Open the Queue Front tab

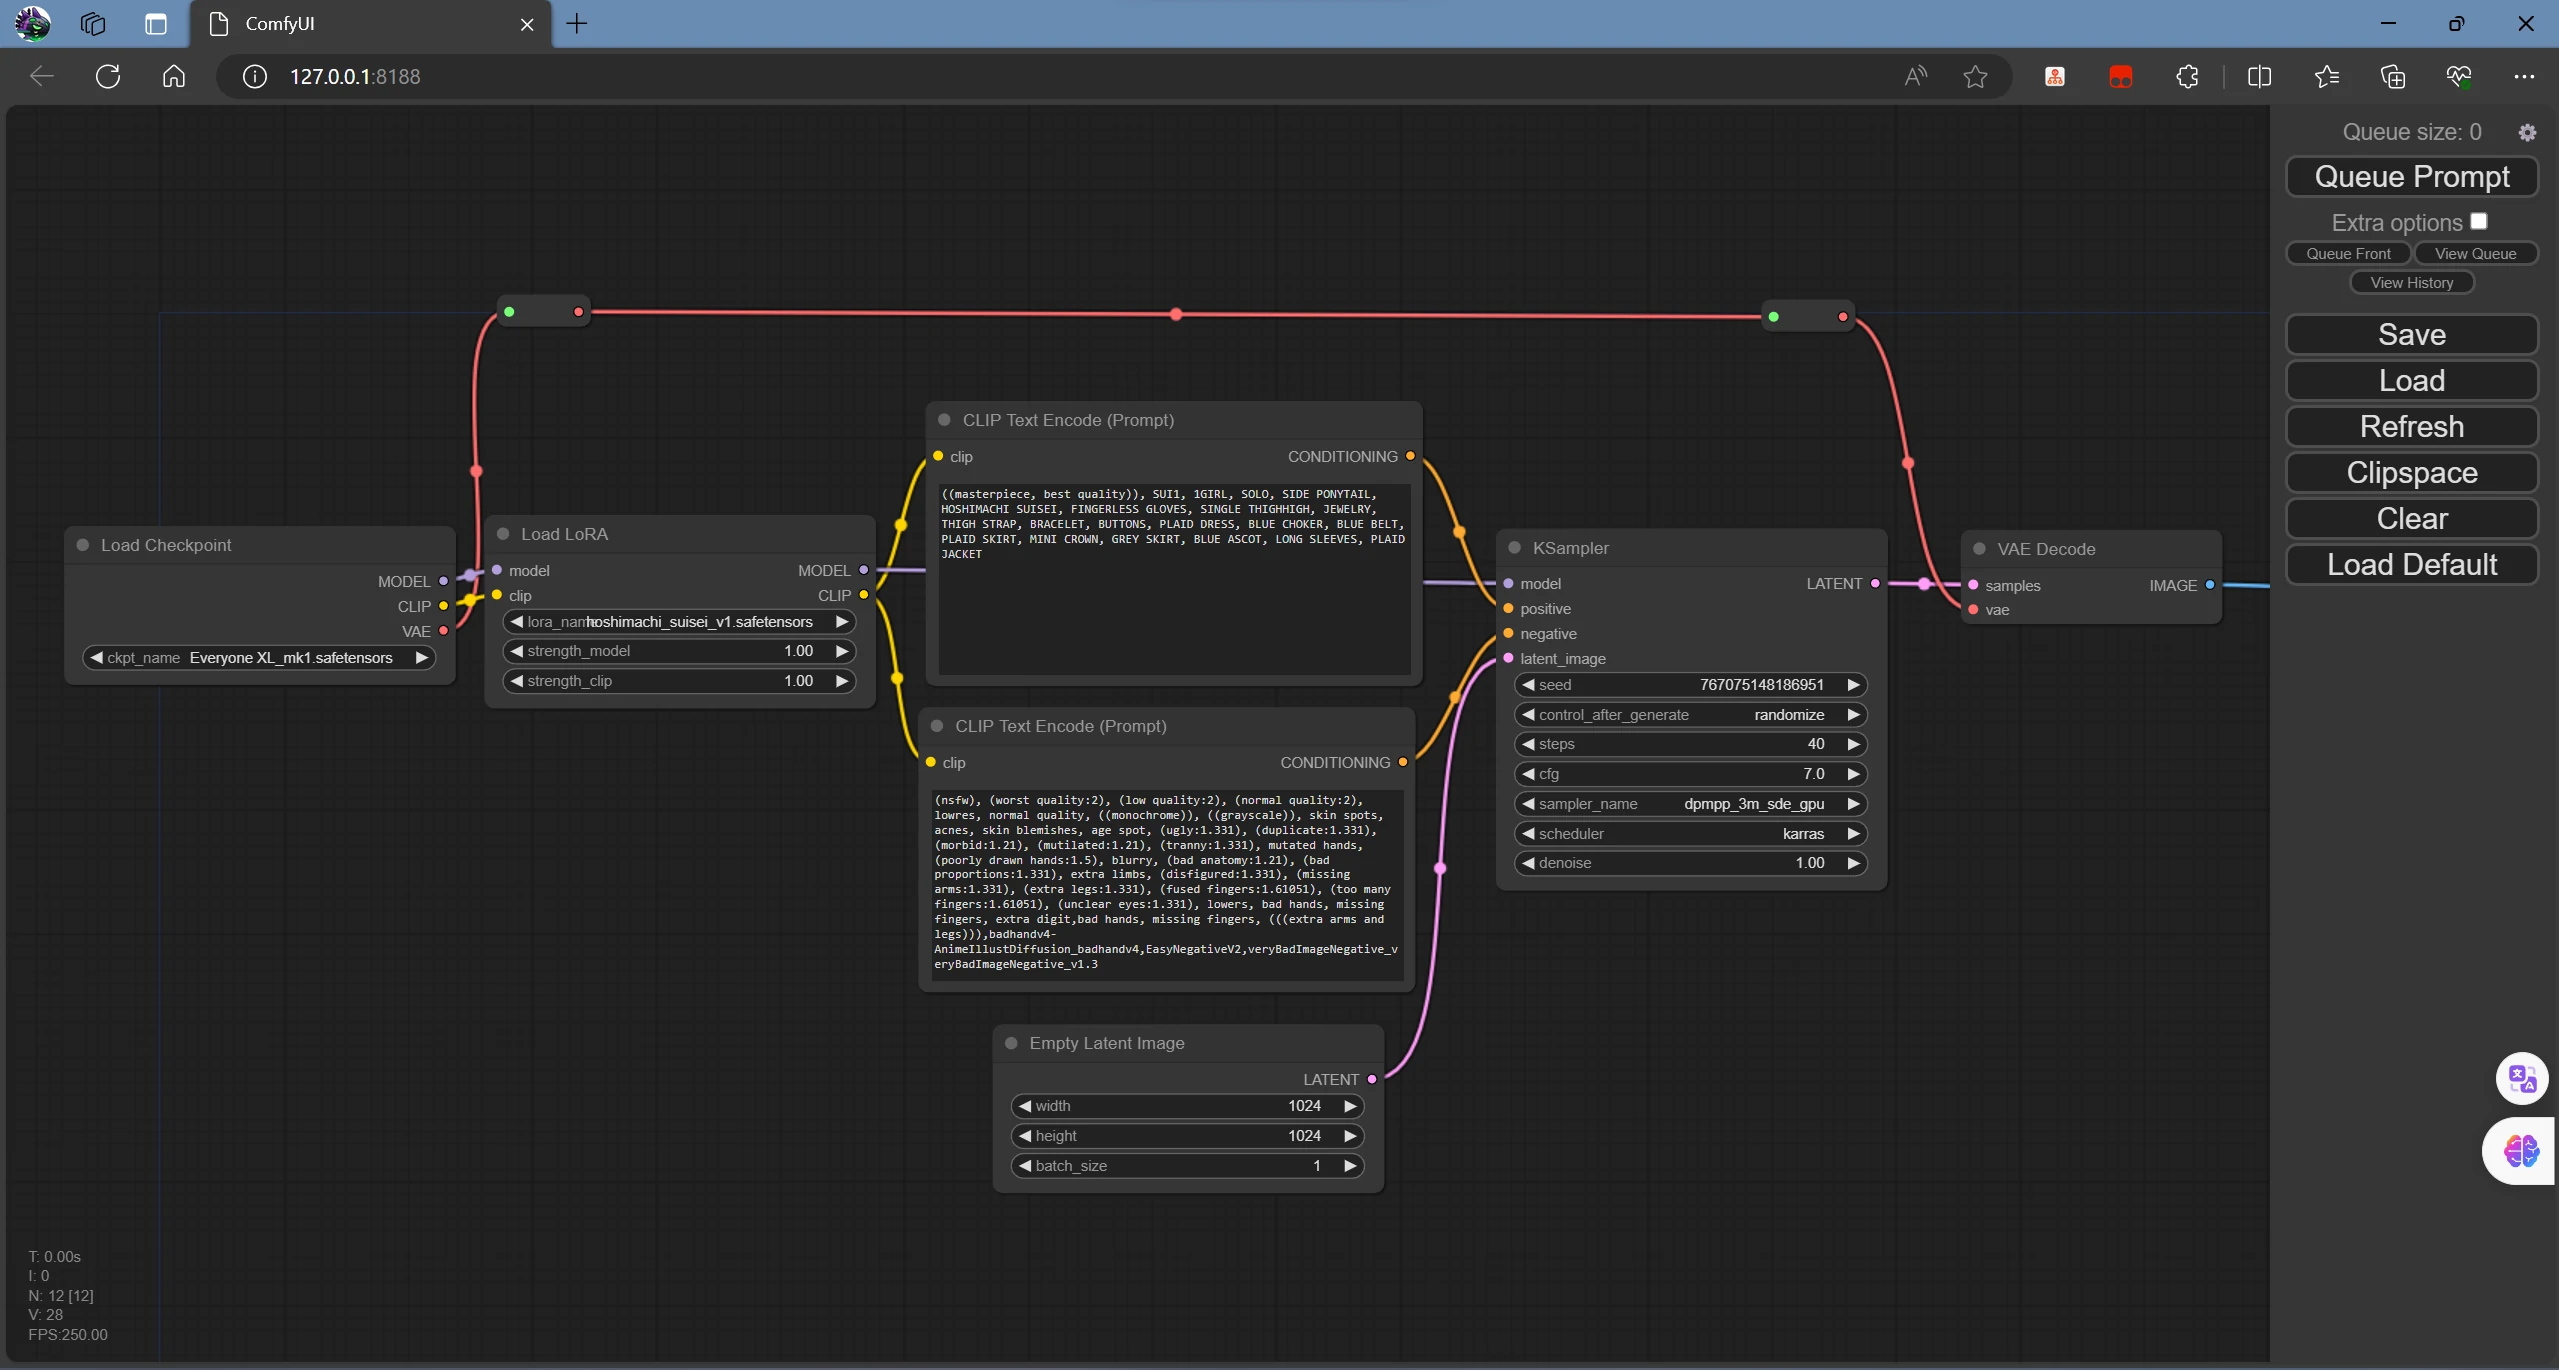[2349, 254]
